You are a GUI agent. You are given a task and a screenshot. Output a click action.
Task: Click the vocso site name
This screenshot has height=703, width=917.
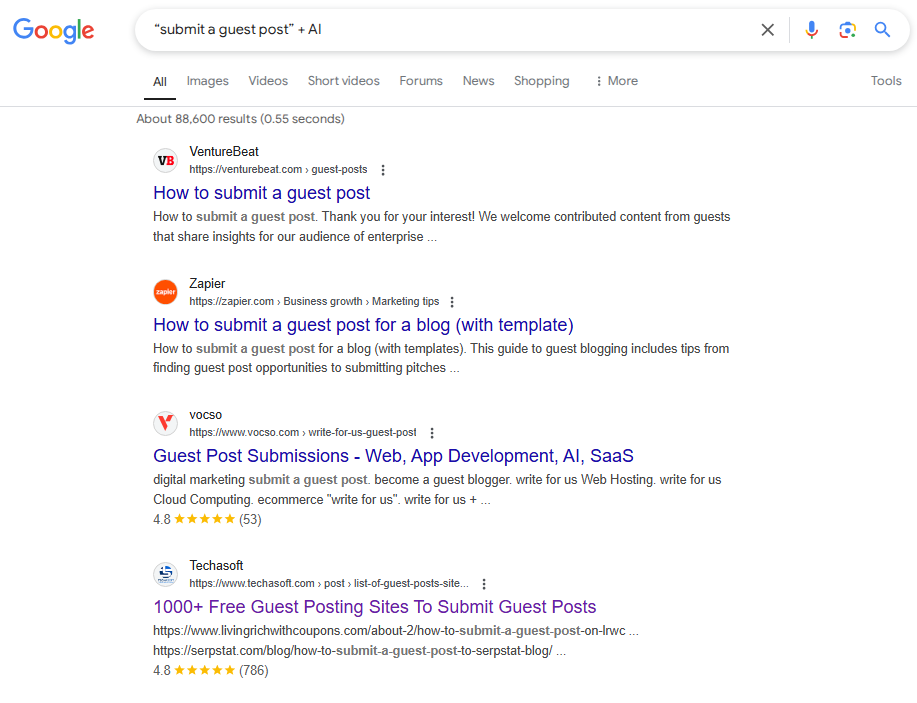[x=205, y=415]
